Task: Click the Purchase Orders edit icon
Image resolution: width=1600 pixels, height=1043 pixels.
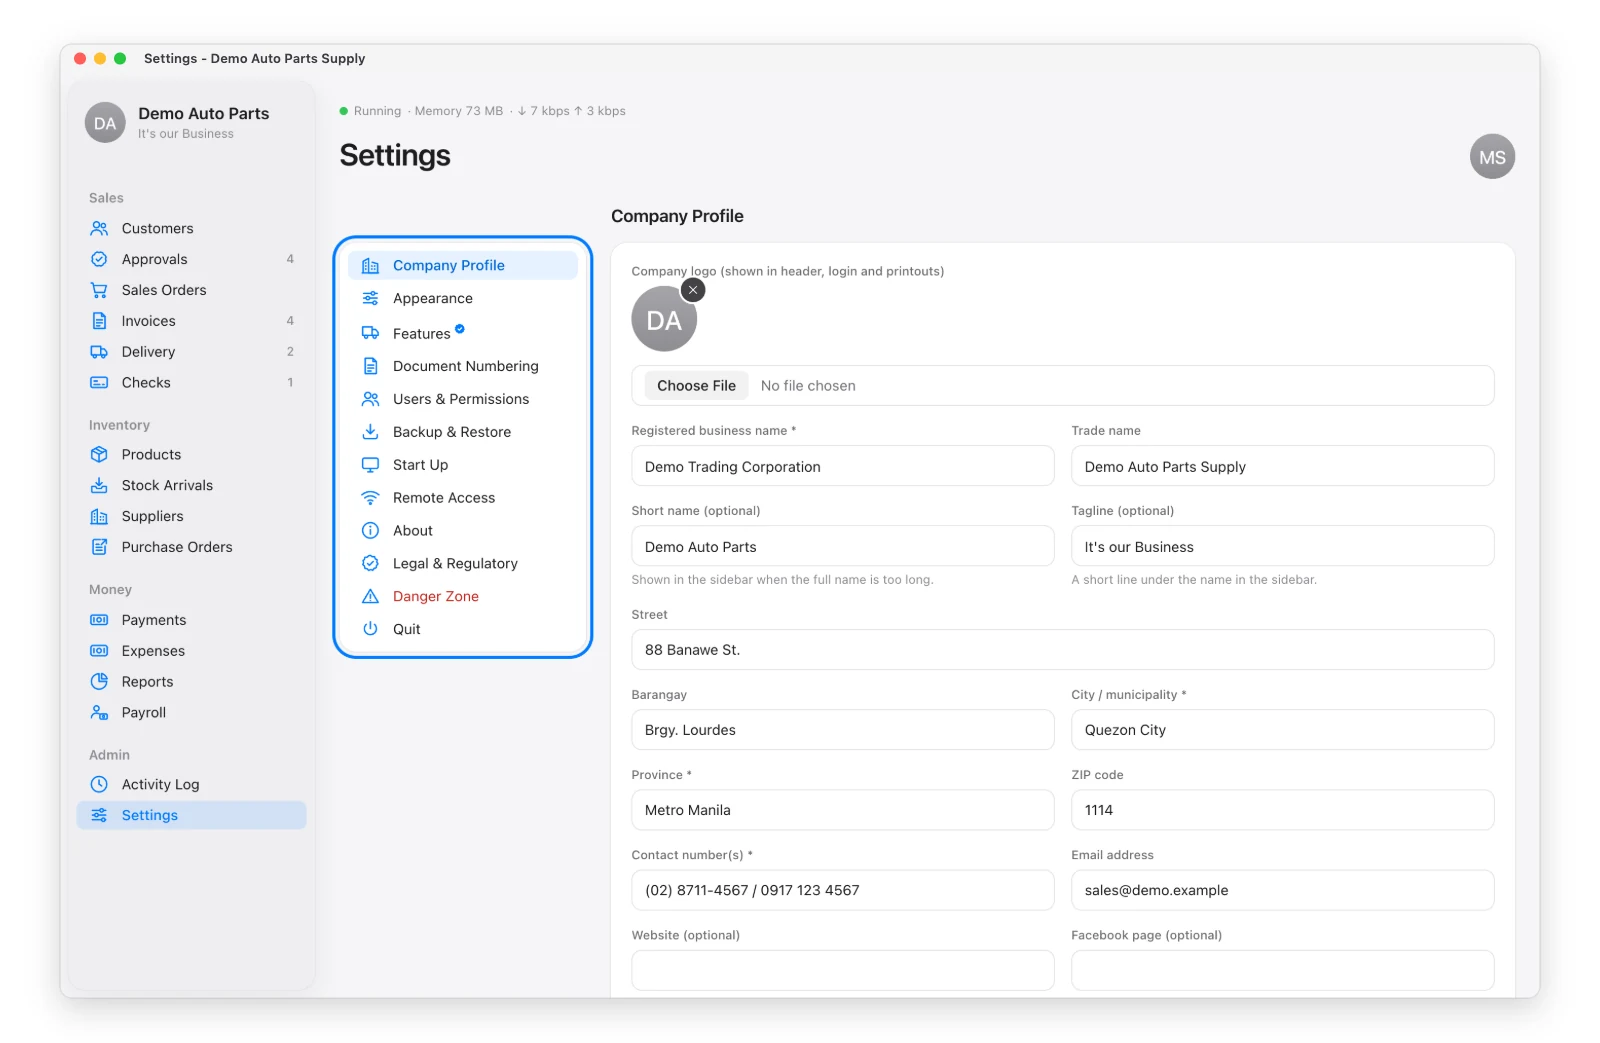Action: click(99, 547)
